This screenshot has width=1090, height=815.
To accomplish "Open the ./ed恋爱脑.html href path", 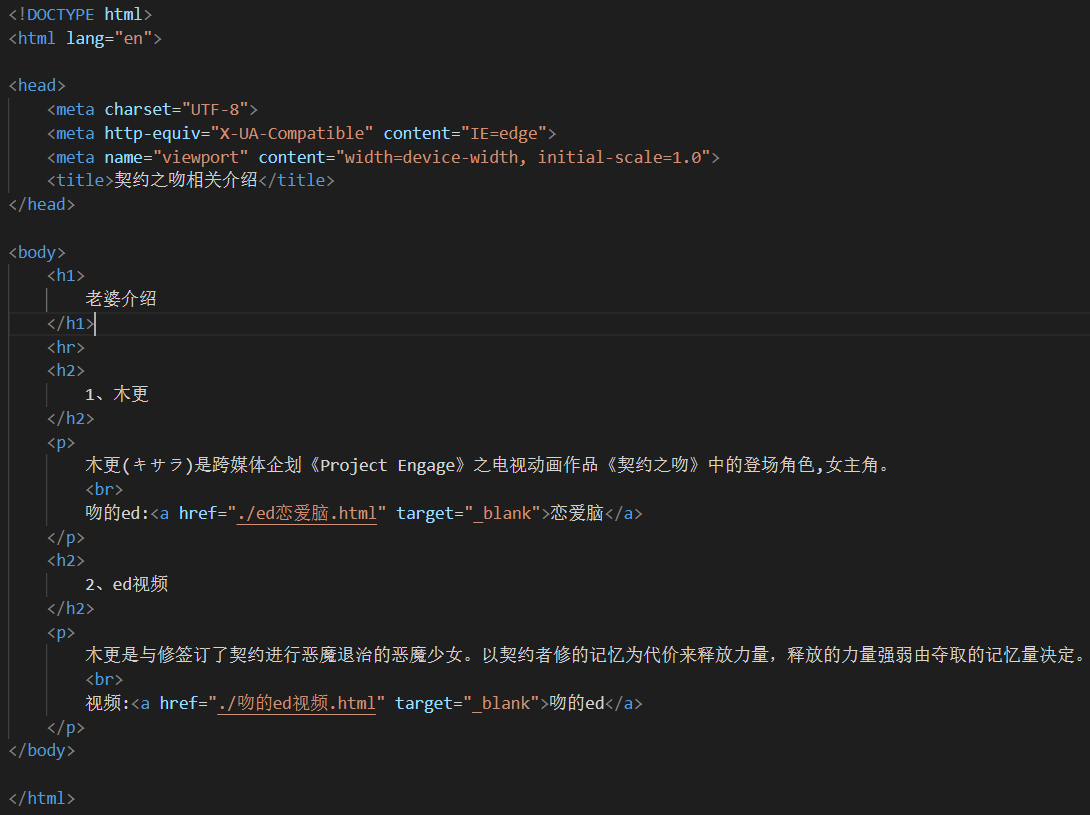I will pyautogui.click(x=306, y=514).
